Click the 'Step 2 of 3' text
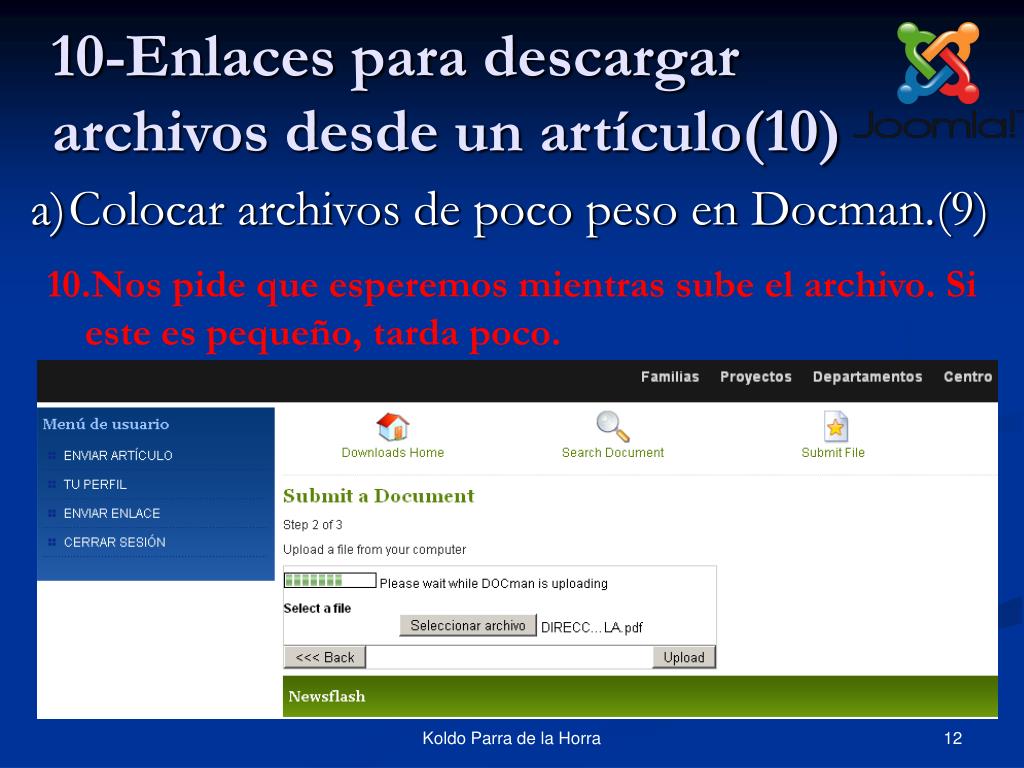This screenshot has height=768, width=1024. coord(312,524)
